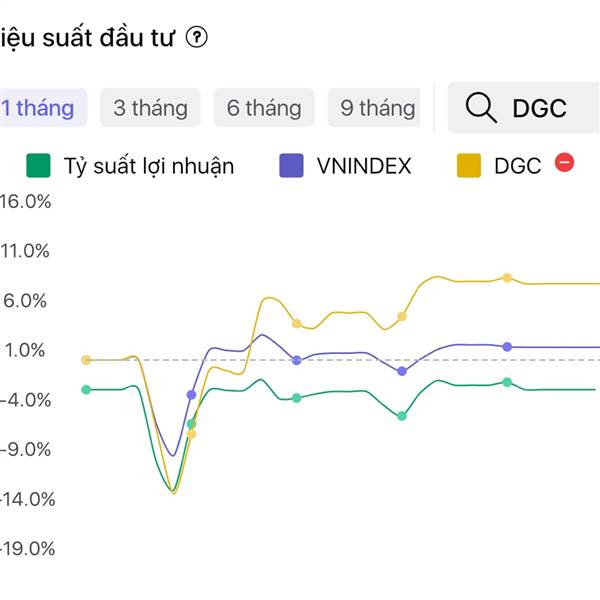Remove DGC with red minus icon
This screenshot has height=600, width=600.
coord(564,162)
